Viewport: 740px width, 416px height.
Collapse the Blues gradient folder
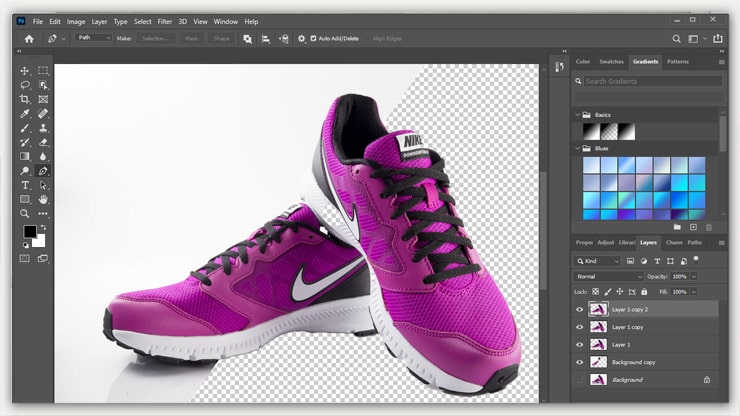pos(578,148)
